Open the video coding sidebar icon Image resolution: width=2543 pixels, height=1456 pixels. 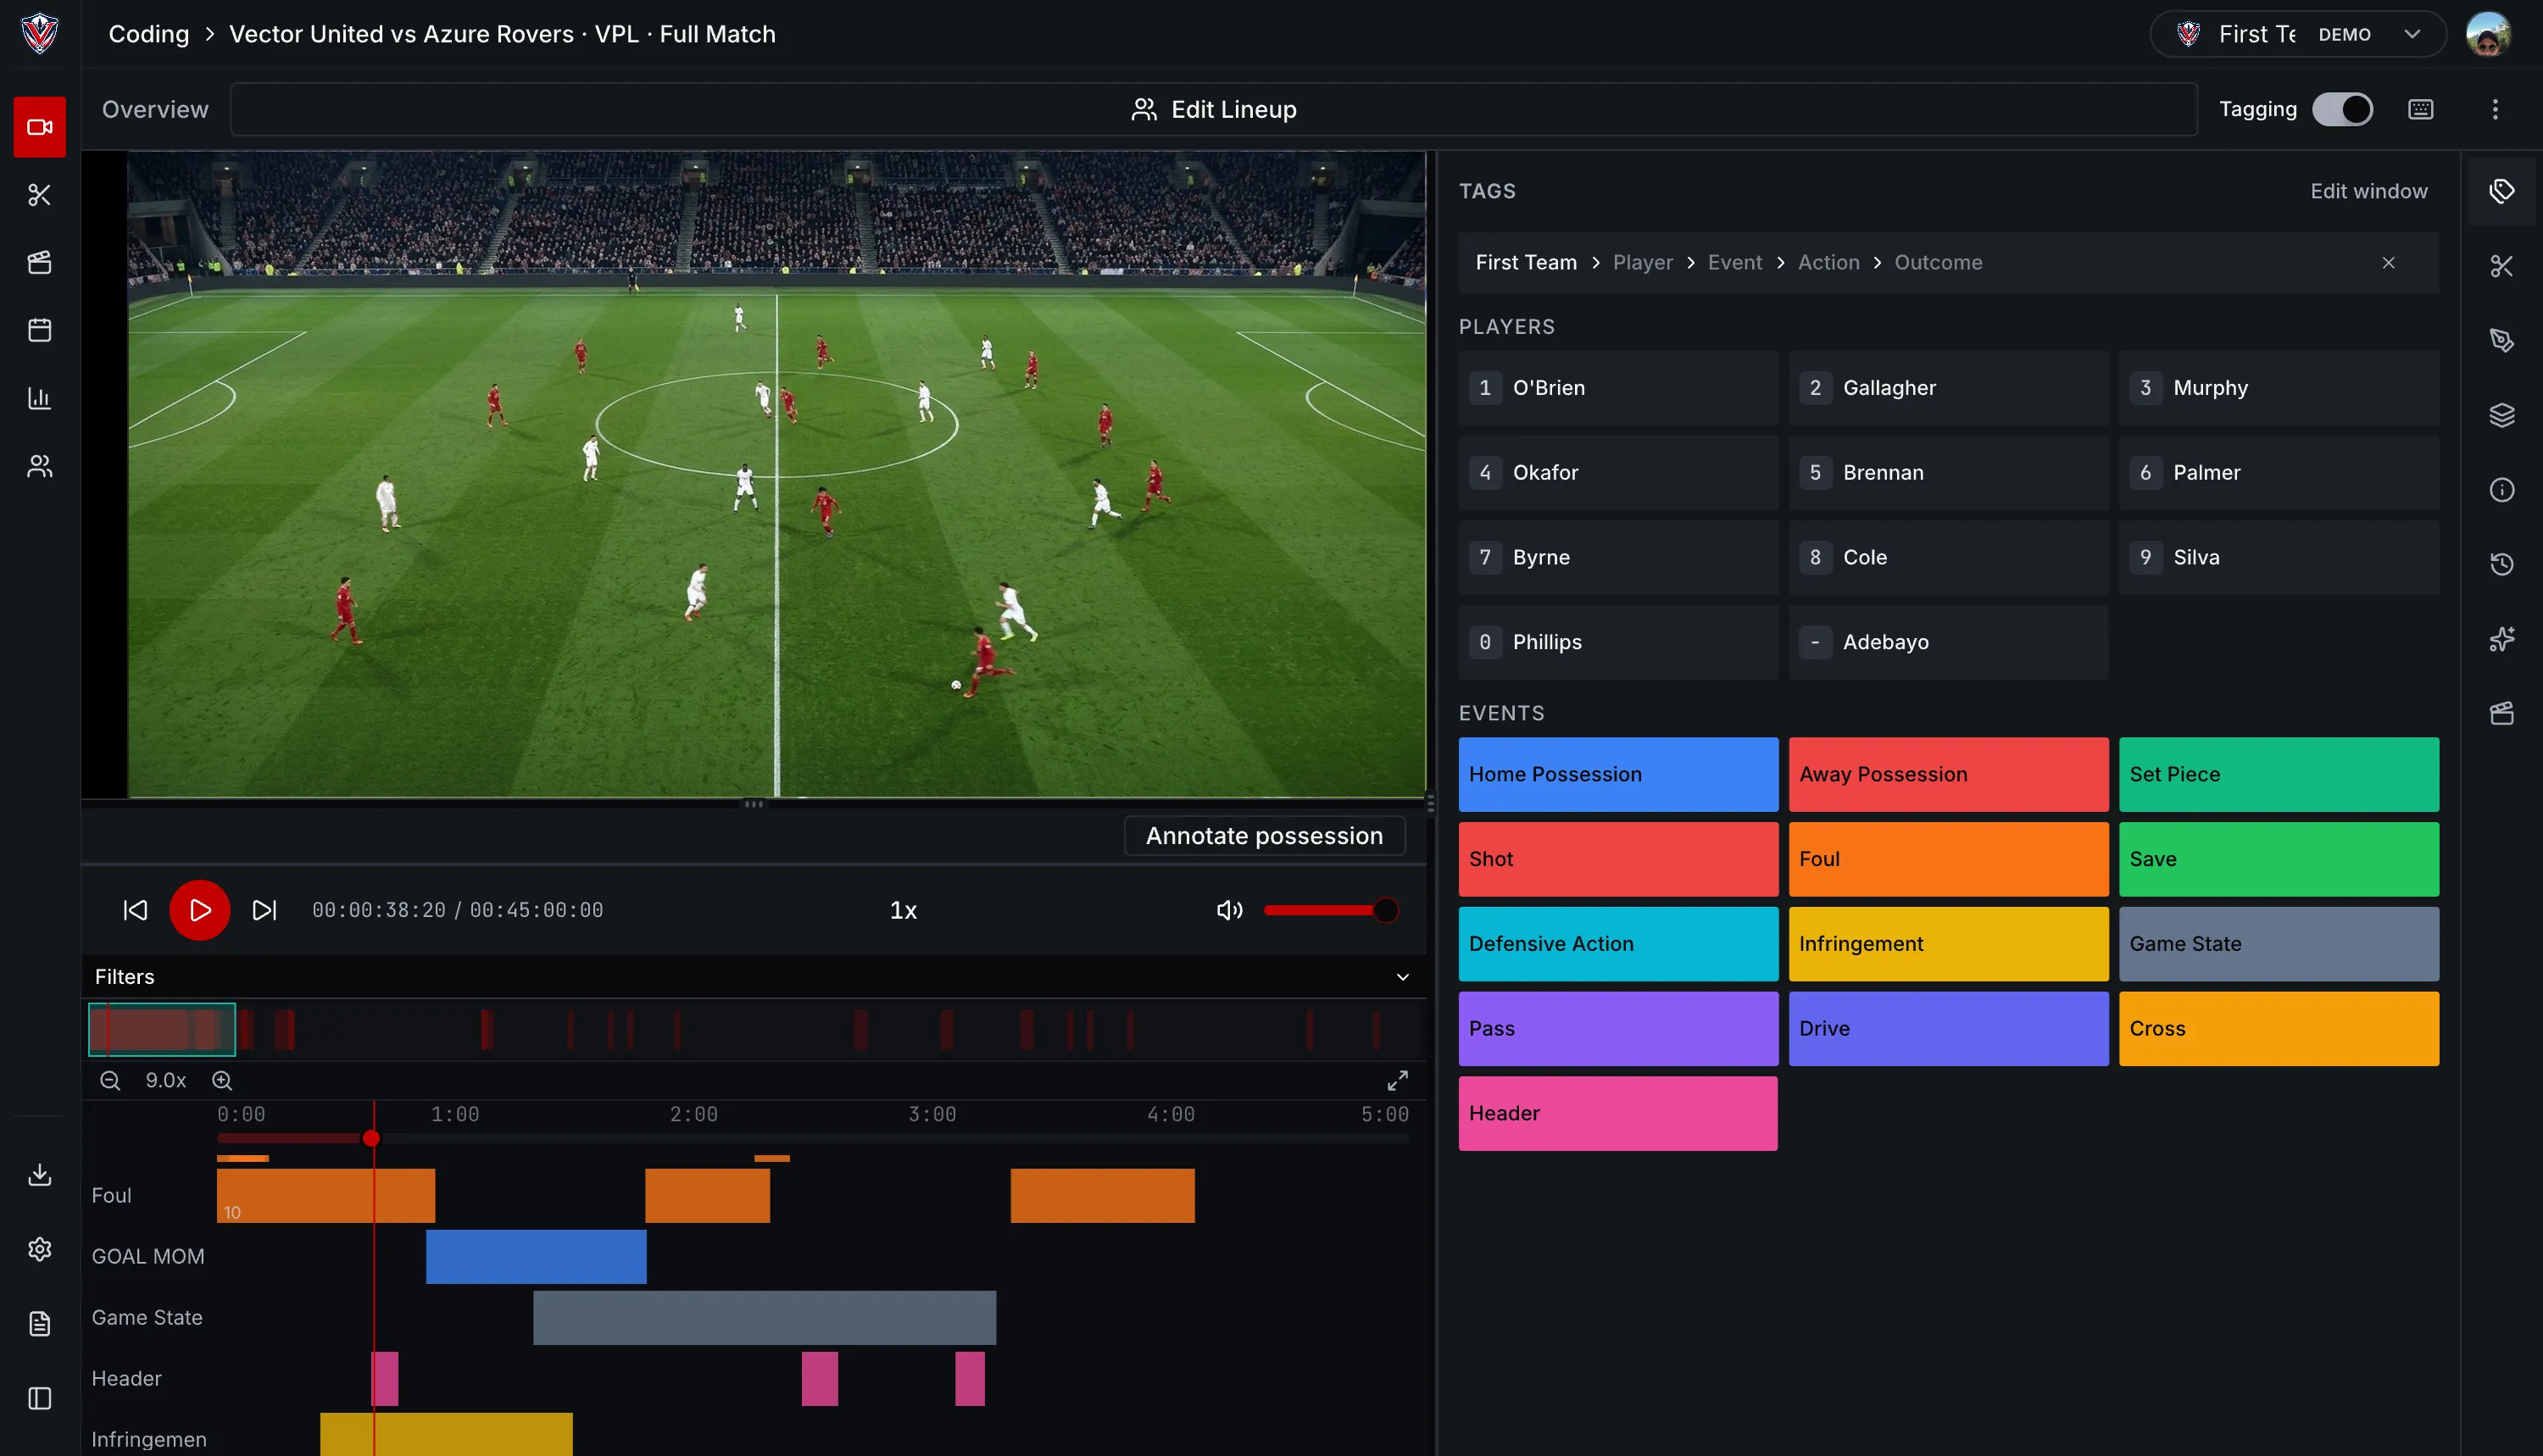click(x=40, y=127)
